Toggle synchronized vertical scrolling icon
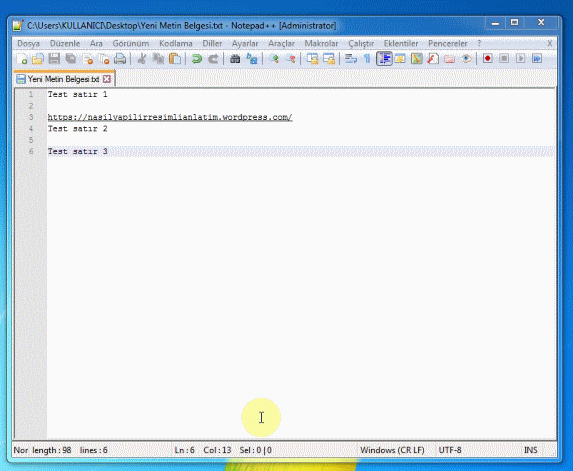Screen dimensions: 573x471 [312, 58]
